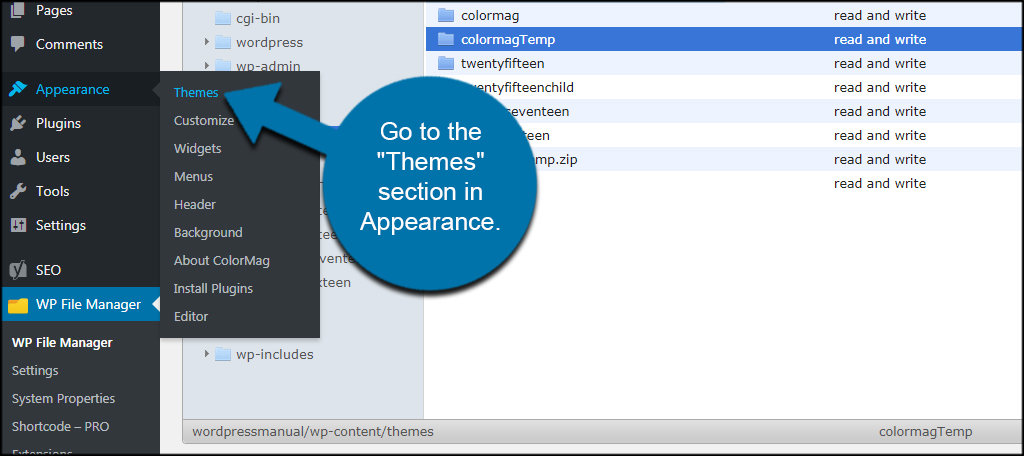
Task: Open Settings under WP File Manager
Action: click(x=35, y=370)
